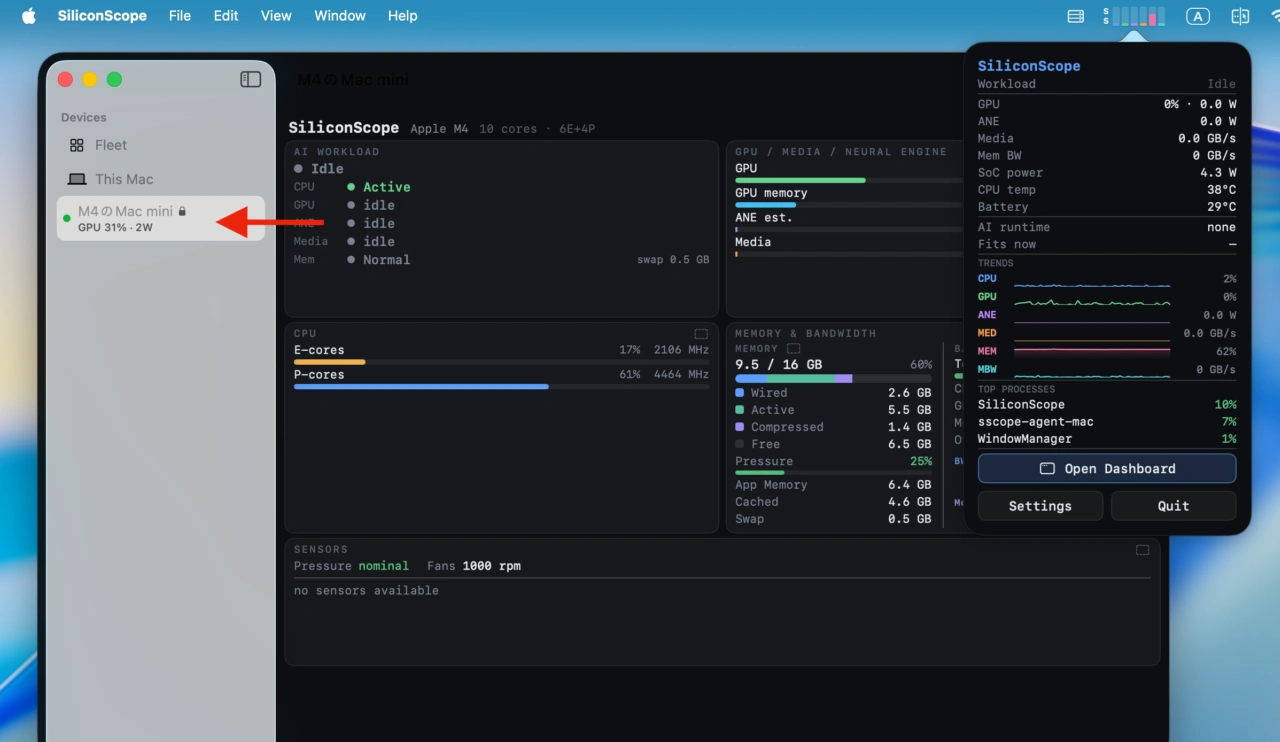Click the SoC power 4.3 W value
1280x742 pixels.
pos(1218,173)
